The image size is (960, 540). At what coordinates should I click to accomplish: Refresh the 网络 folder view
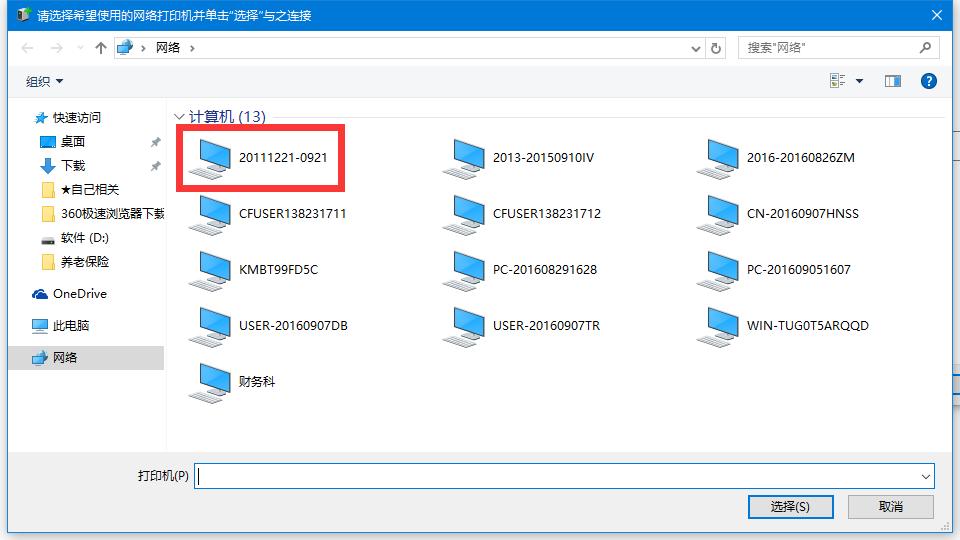click(716, 48)
